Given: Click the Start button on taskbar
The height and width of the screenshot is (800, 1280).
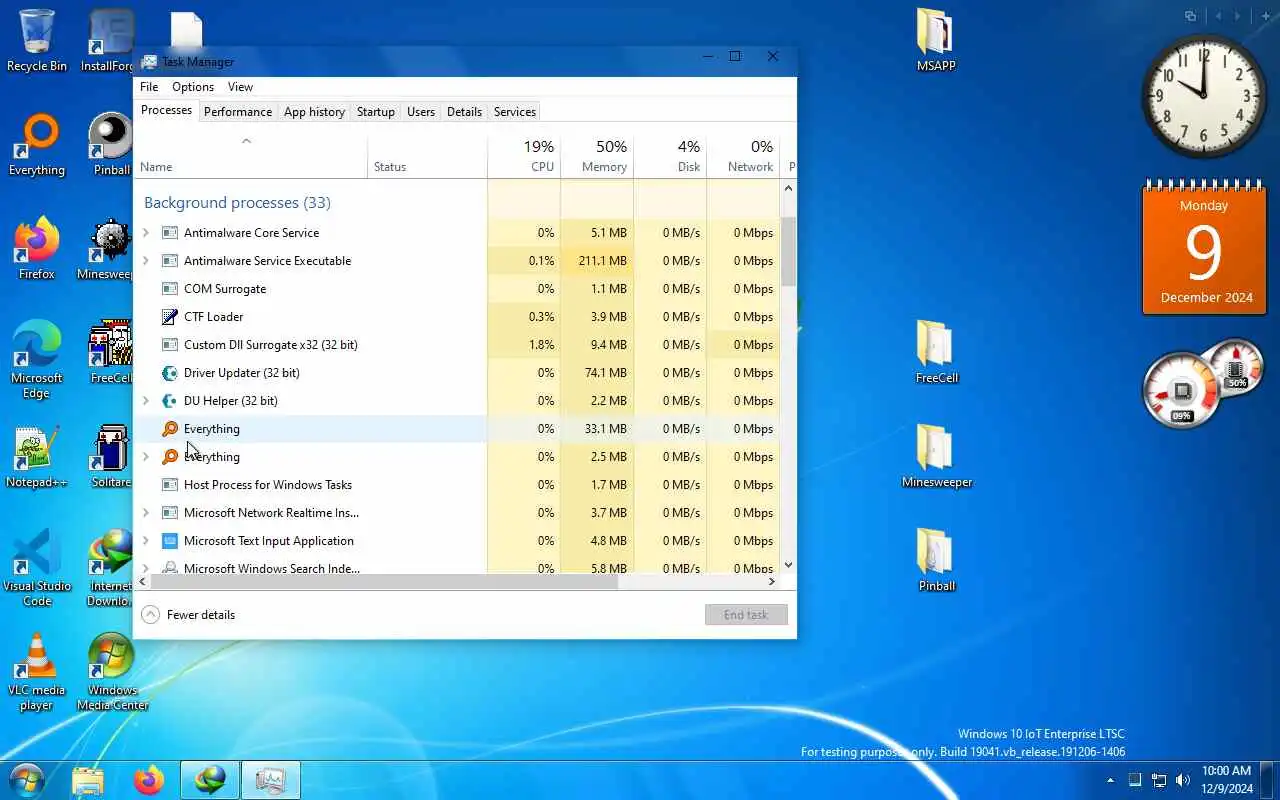Looking at the screenshot, I should [27, 779].
